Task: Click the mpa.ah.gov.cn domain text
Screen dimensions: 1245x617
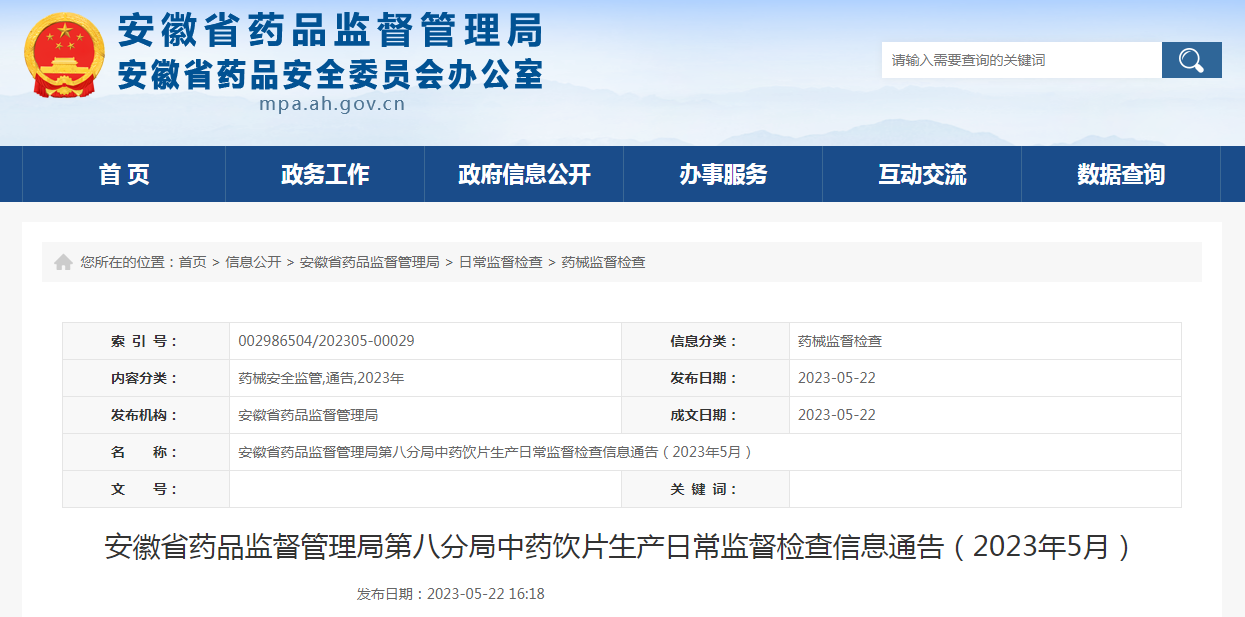Action: pyautogui.click(x=331, y=103)
